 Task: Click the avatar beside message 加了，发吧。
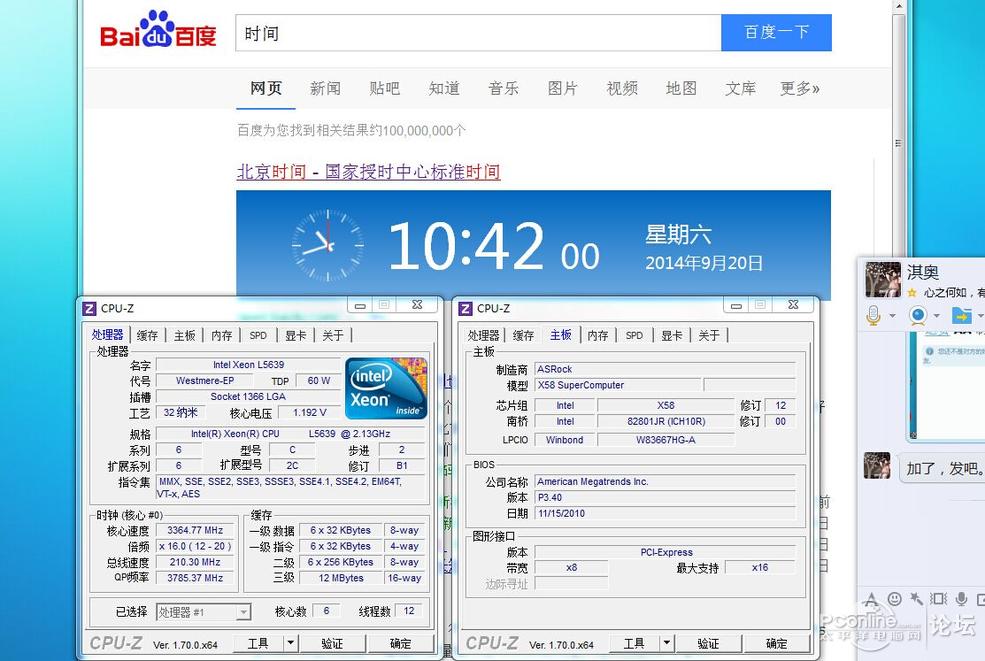click(877, 466)
